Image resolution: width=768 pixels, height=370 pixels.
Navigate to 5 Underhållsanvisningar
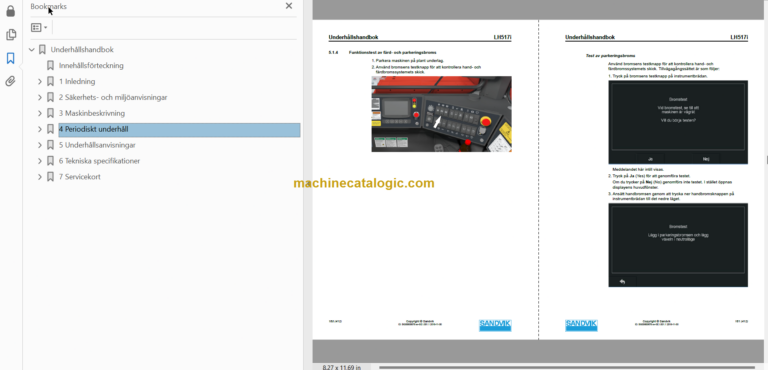(x=97, y=145)
